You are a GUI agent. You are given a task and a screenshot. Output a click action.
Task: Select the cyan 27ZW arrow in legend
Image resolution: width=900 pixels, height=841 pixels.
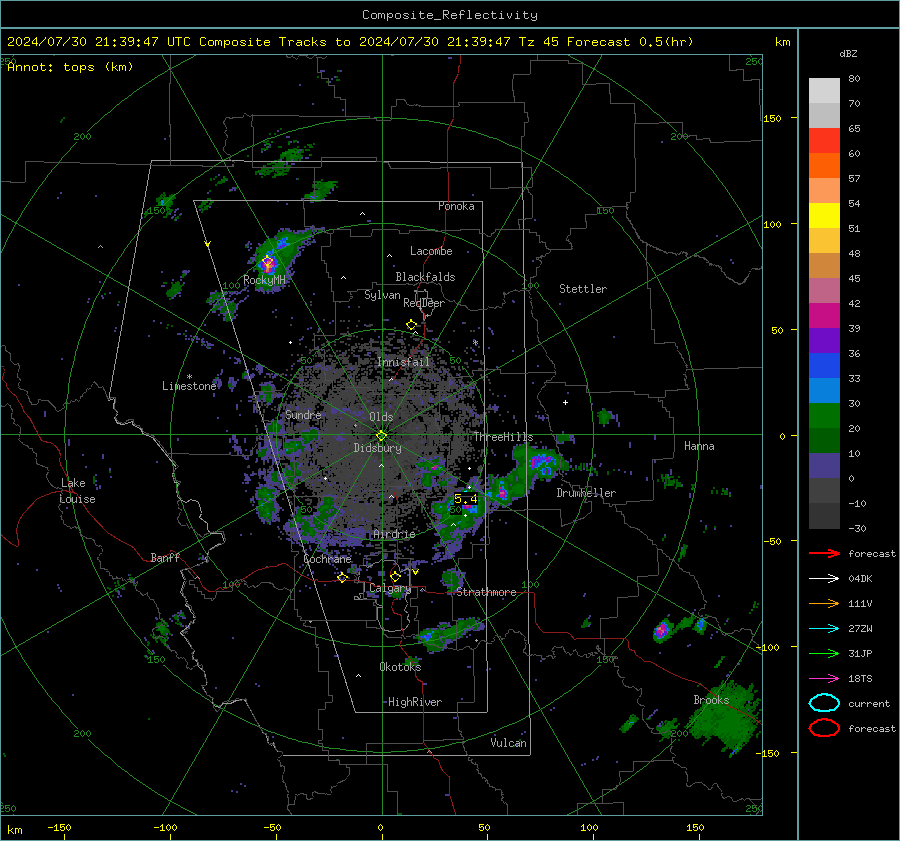click(824, 629)
